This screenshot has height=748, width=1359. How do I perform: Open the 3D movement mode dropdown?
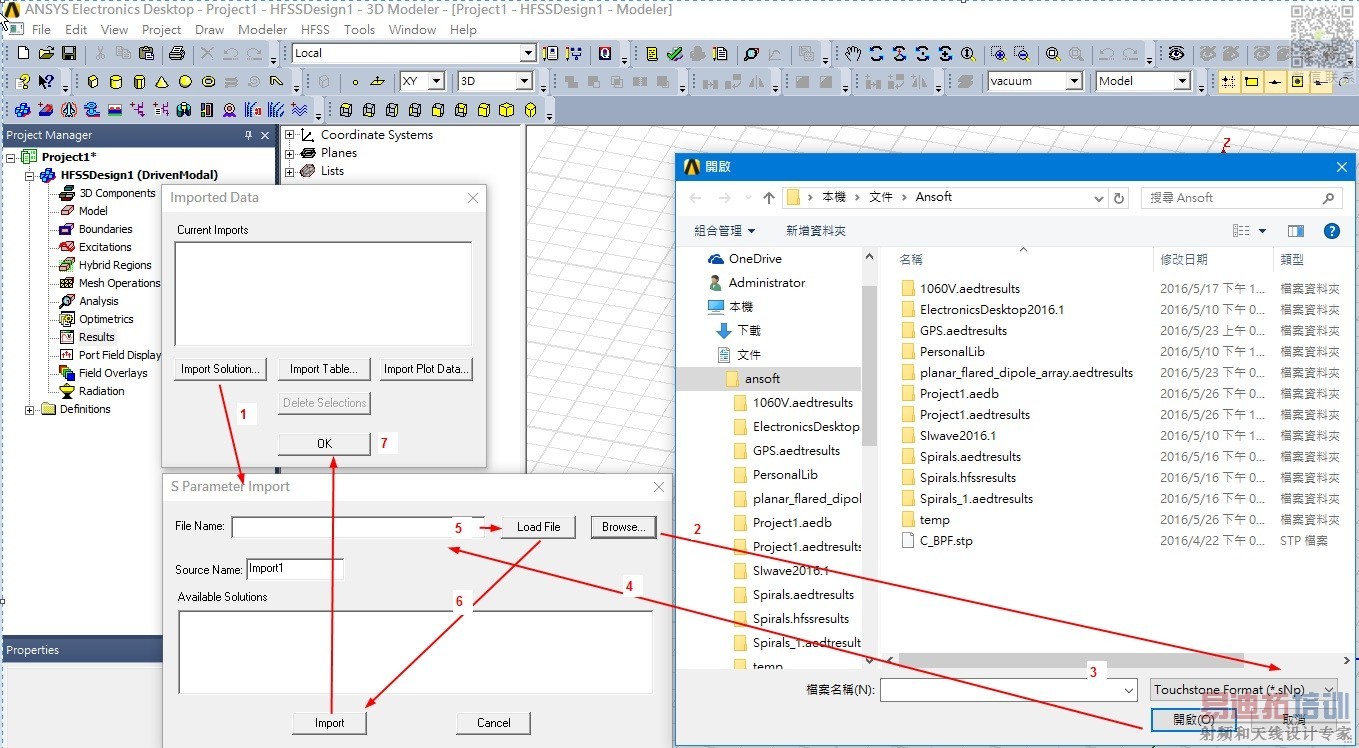(523, 81)
